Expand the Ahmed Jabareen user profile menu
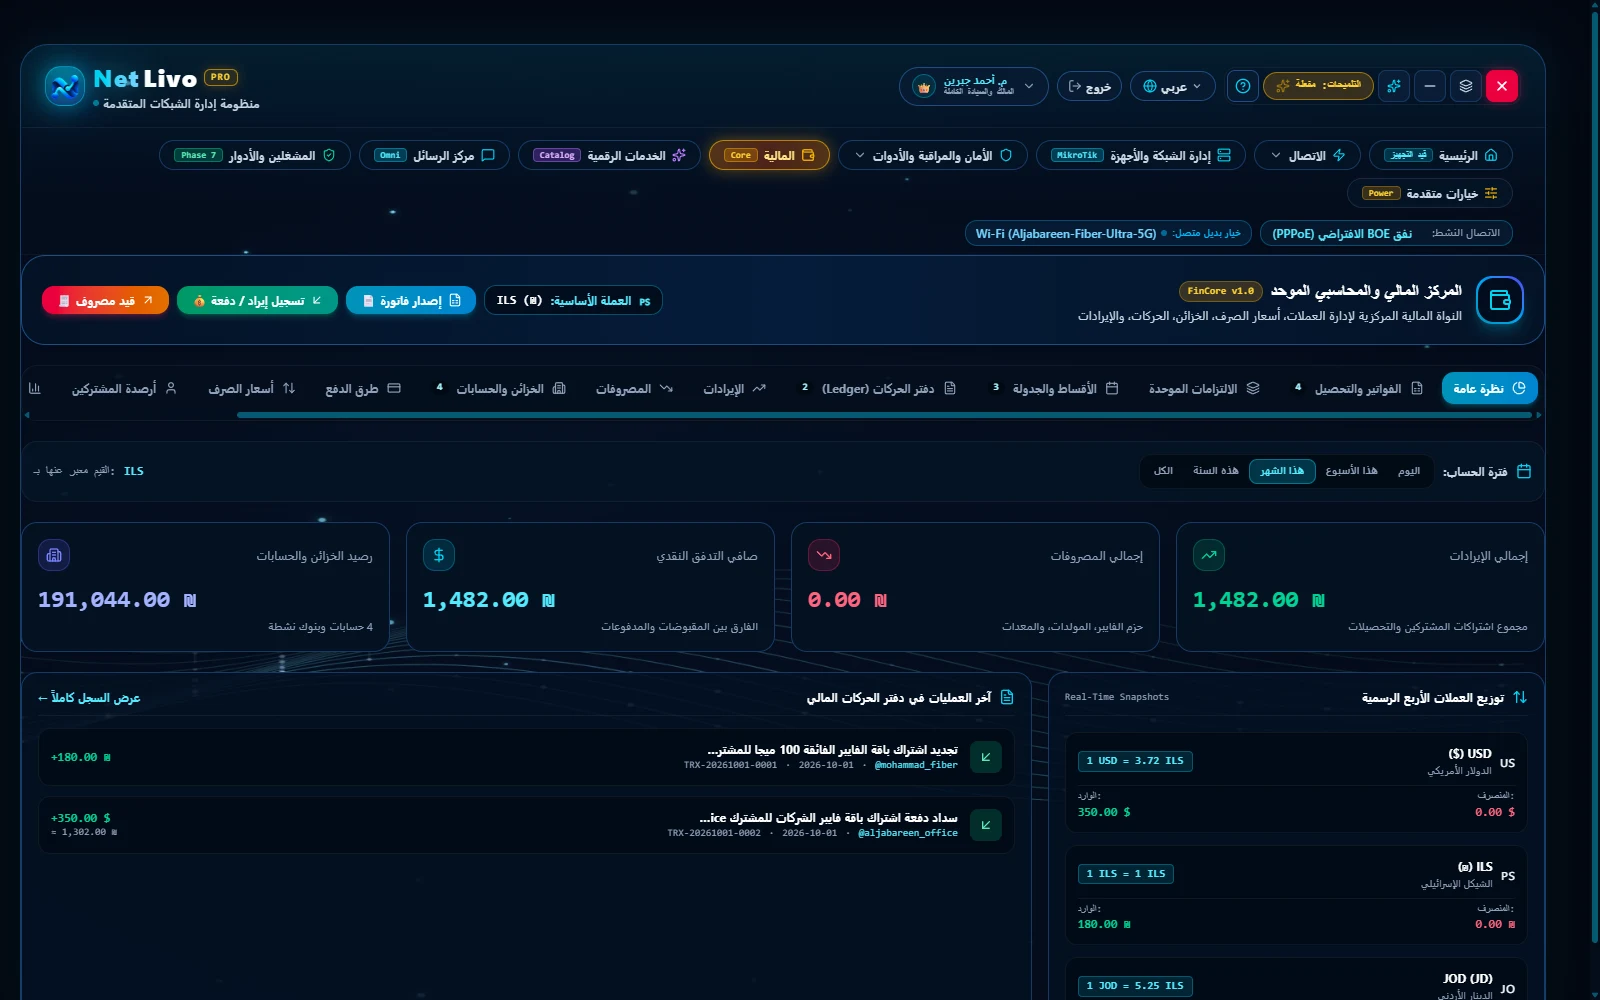Viewport: 1600px width, 1000px height. [x=973, y=87]
